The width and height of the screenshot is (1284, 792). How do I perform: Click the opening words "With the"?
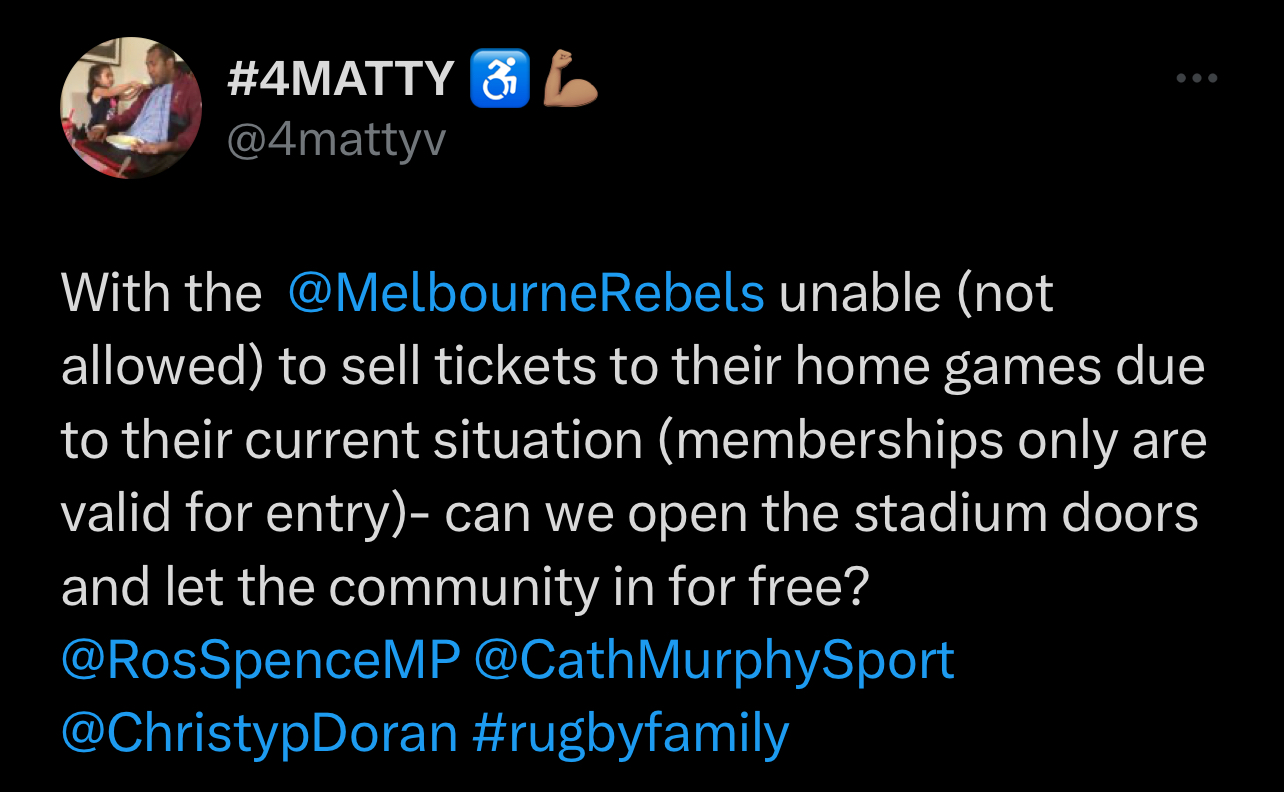click(161, 294)
